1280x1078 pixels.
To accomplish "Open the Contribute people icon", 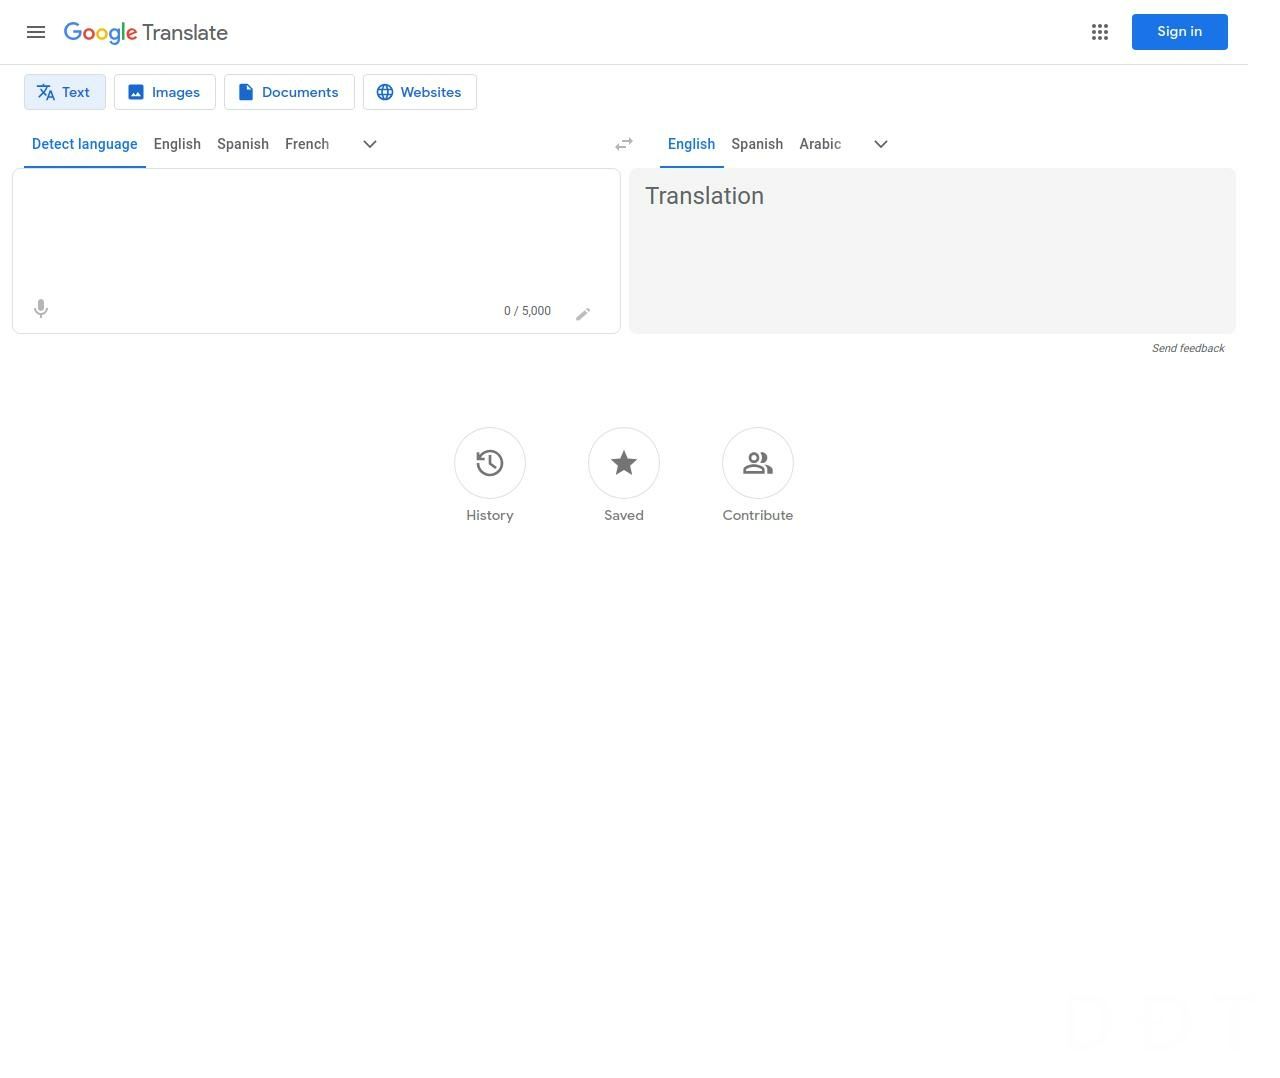I will [758, 463].
